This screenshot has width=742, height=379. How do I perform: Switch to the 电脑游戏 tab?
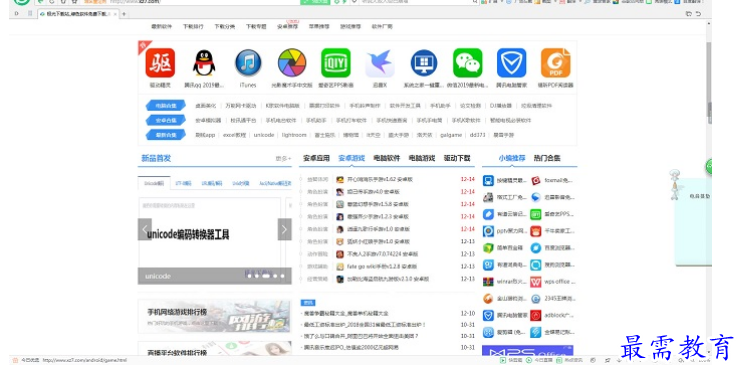422,158
